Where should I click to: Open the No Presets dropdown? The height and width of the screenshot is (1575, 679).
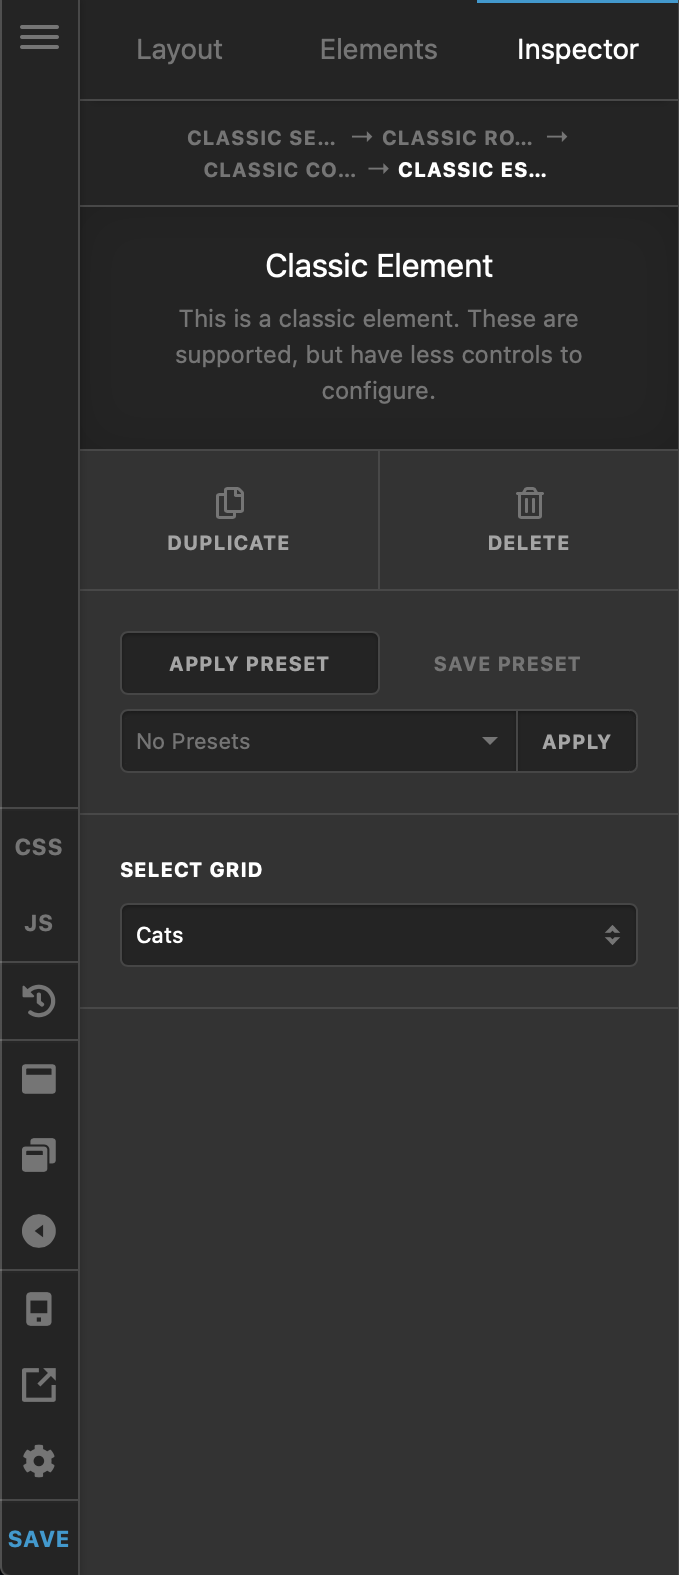coord(317,741)
